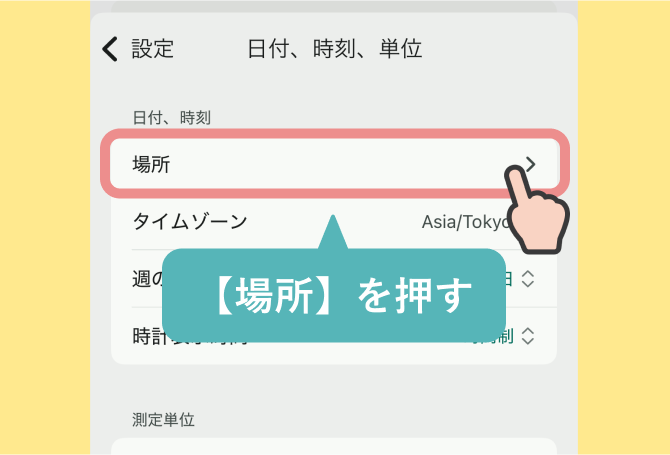Select the Asia/Tokyo timezone value
The image size is (670, 455).
(x=466, y=222)
